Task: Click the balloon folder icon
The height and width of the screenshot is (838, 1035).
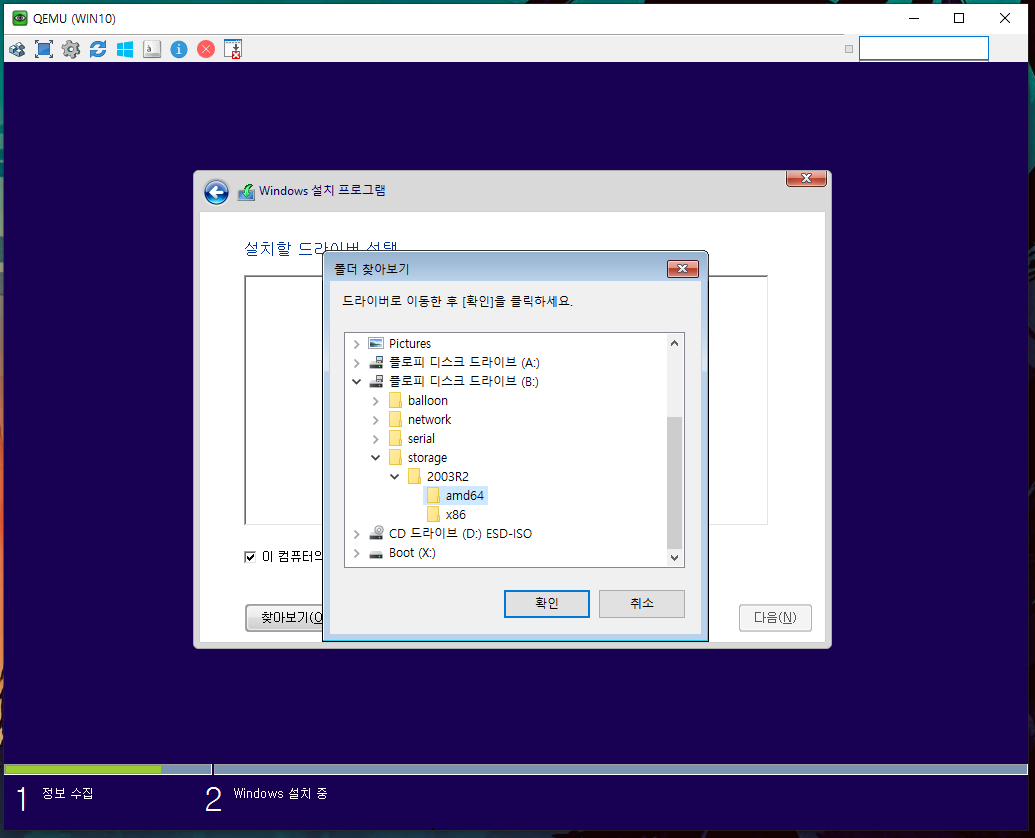Action: 395,401
